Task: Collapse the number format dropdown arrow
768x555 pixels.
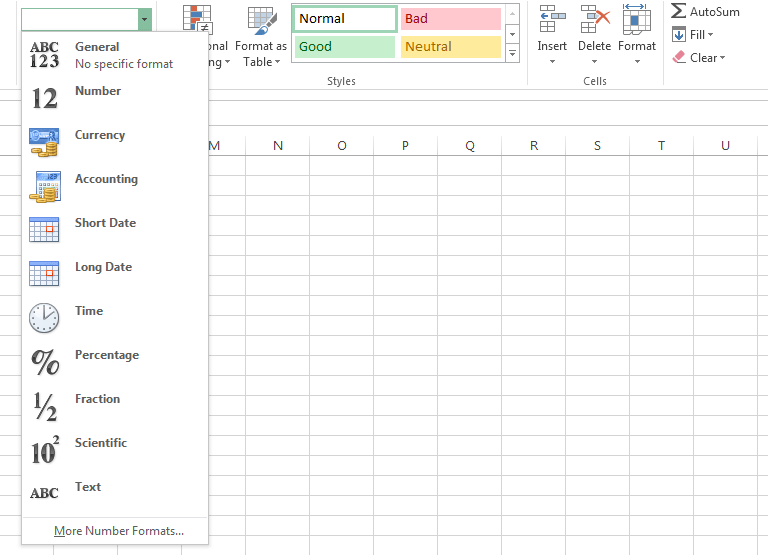Action: (x=144, y=20)
